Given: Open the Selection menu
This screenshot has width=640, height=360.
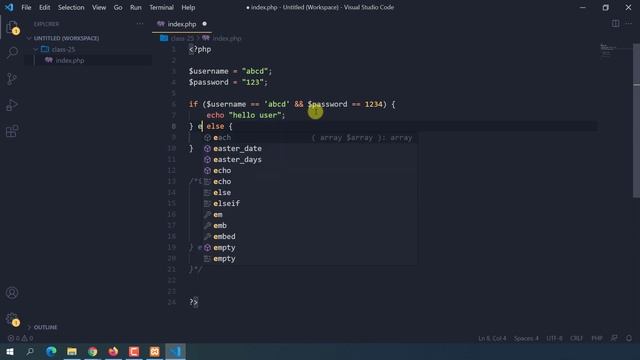Looking at the screenshot, I should pyautogui.click(x=71, y=7).
